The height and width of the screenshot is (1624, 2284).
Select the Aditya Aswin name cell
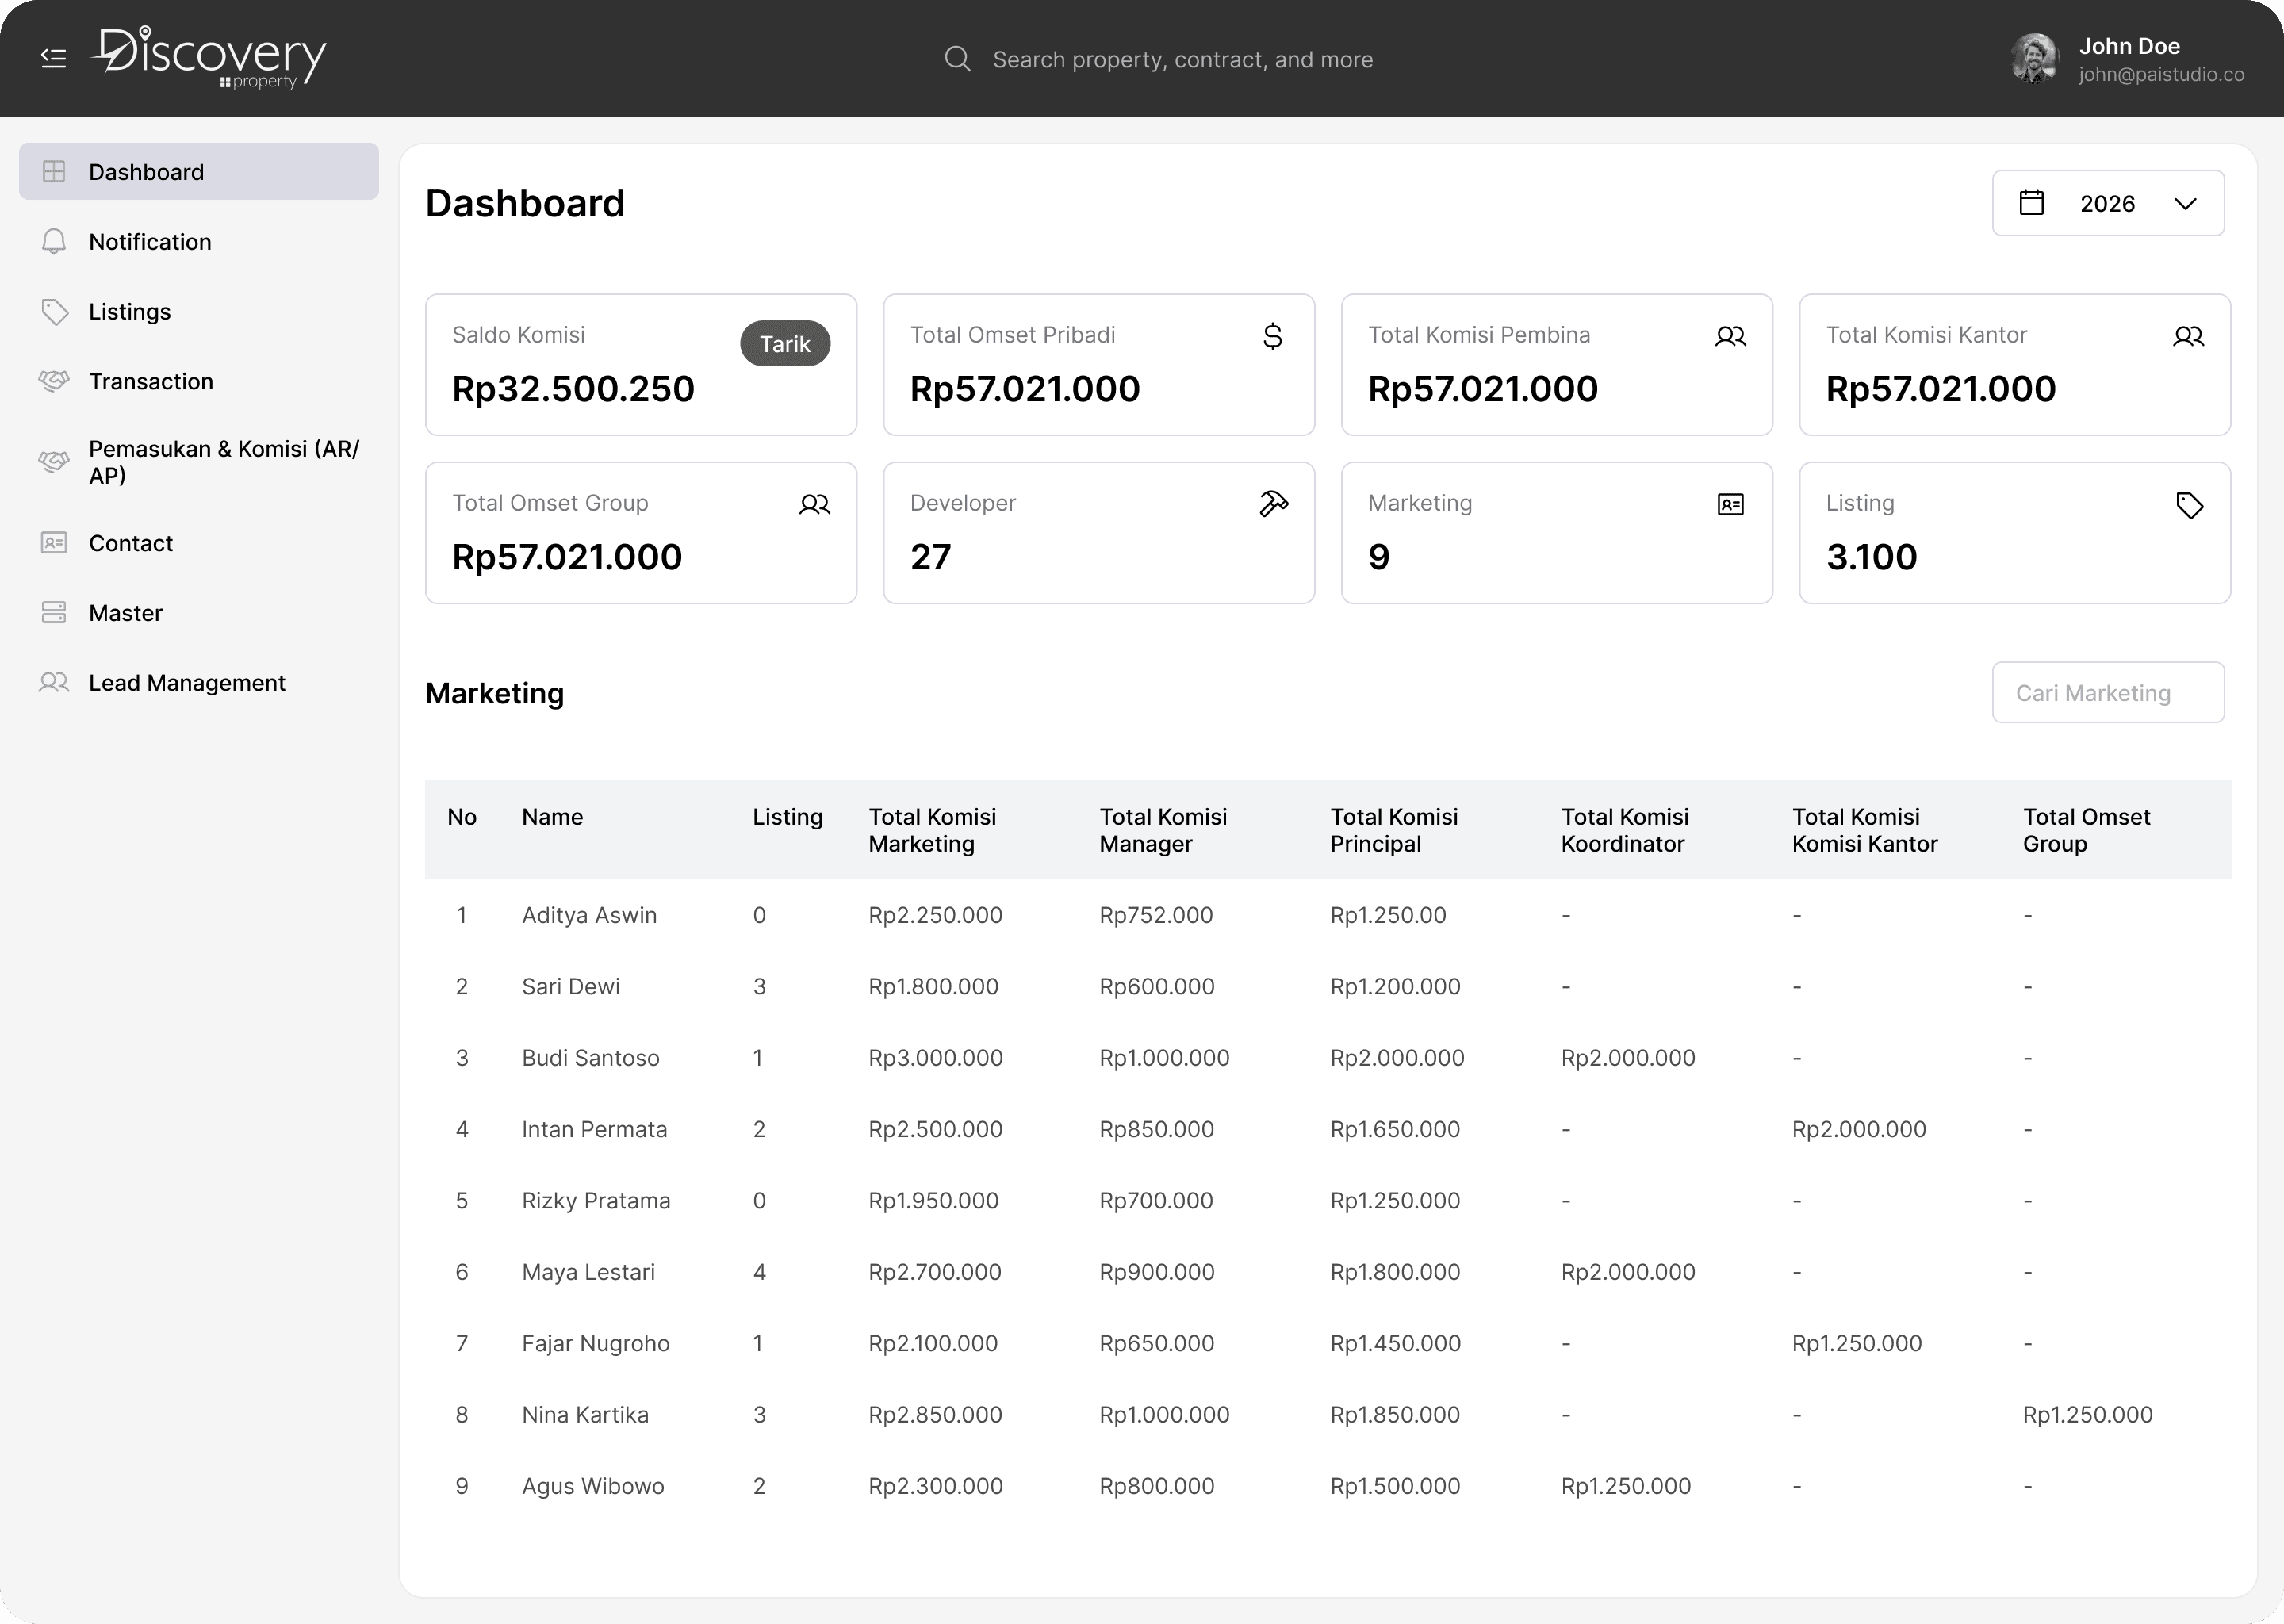point(589,915)
